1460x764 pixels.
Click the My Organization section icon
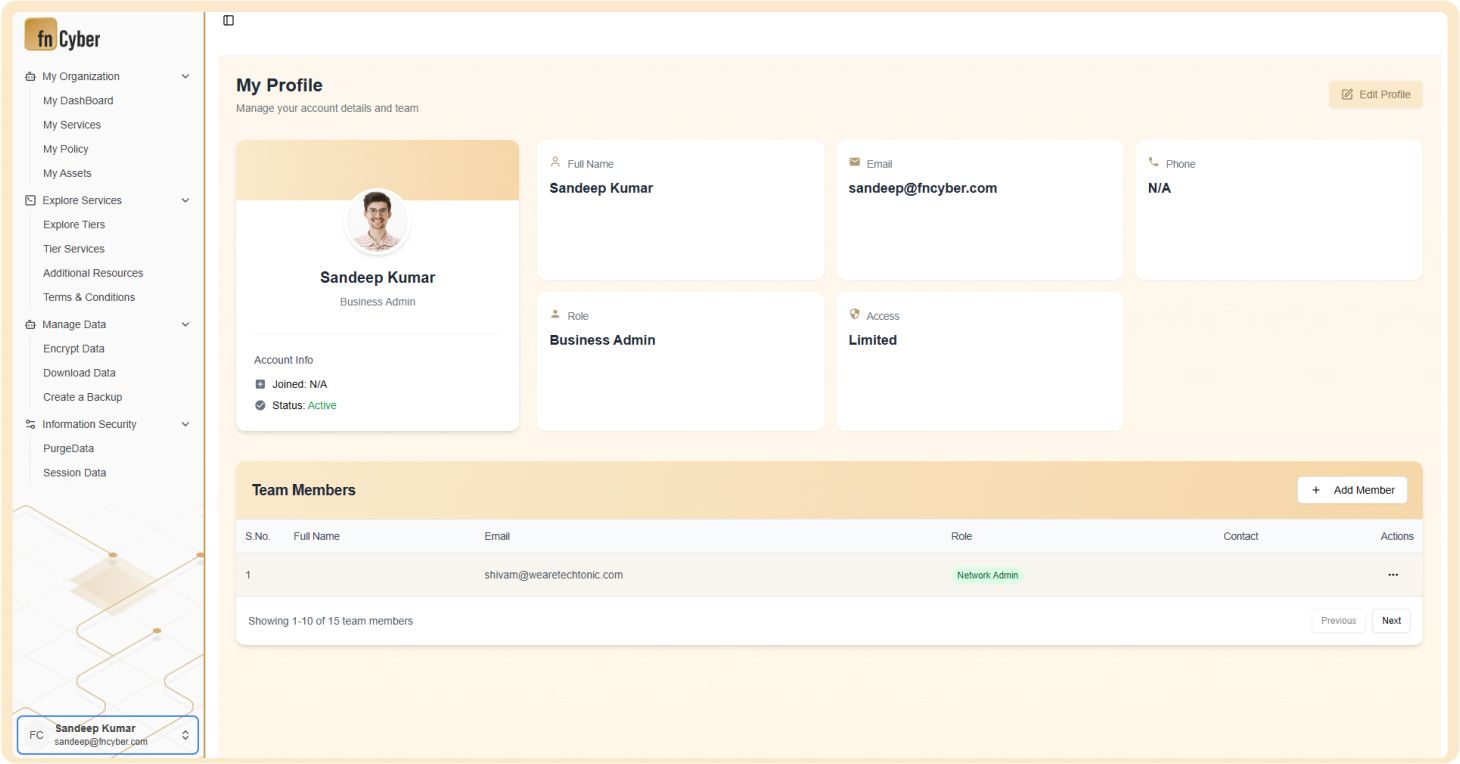coord(30,77)
